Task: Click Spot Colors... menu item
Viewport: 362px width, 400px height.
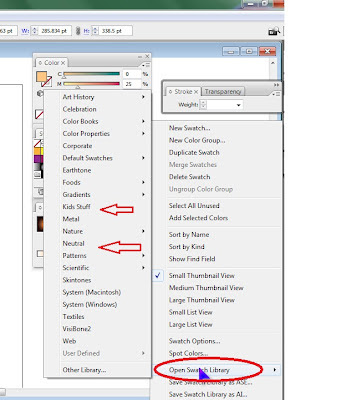Action: [x=217, y=353]
